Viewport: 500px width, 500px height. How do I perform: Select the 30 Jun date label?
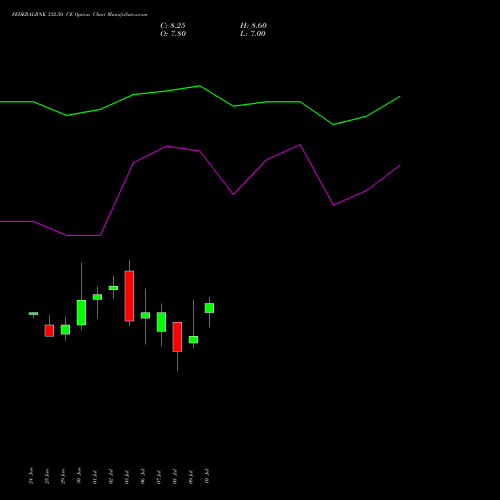pos(79,476)
